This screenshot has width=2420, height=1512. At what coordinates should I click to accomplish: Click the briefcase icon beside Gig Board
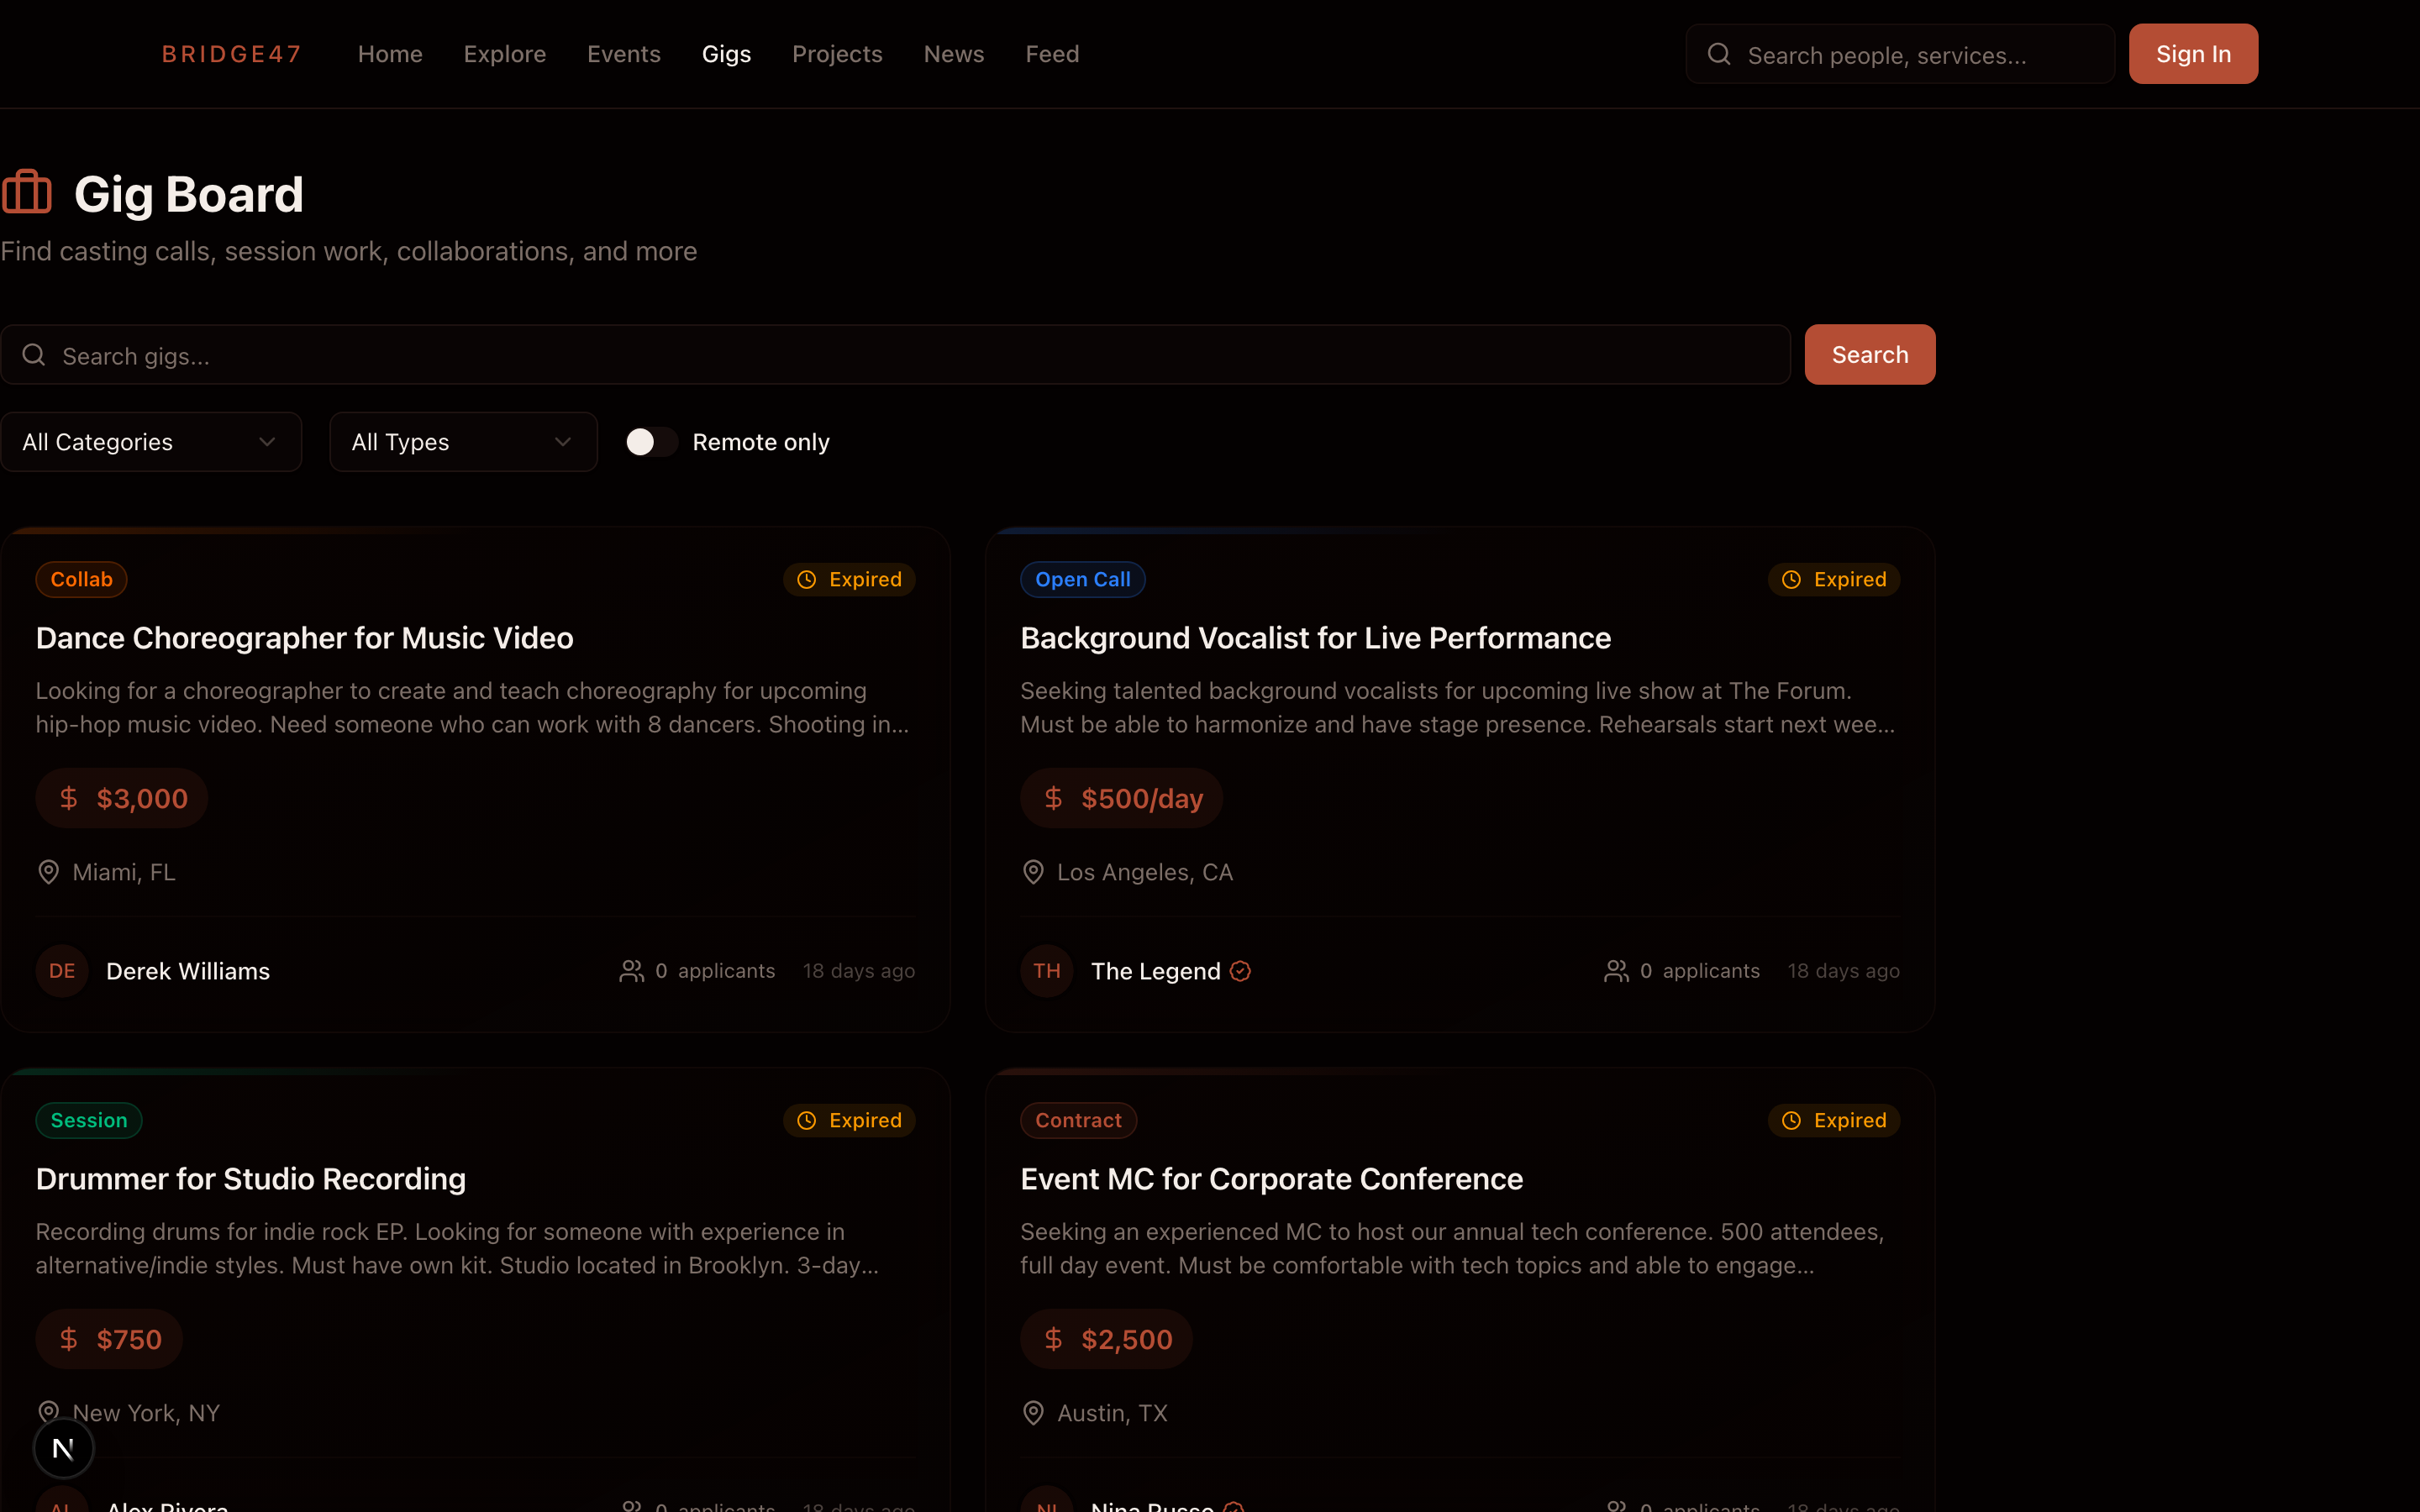[27, 192]
